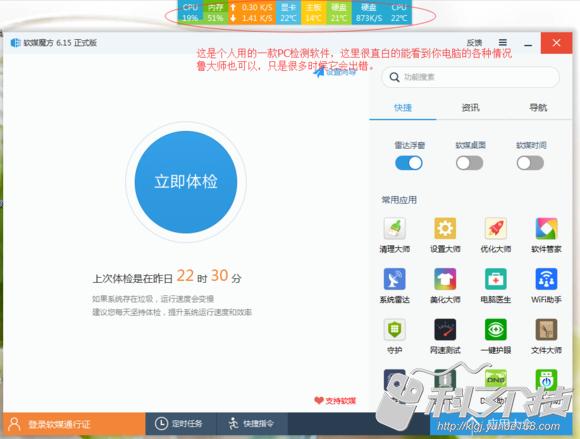Click the magnifier search icon
Screen dimensions: 580x439
tap(394, 77)
